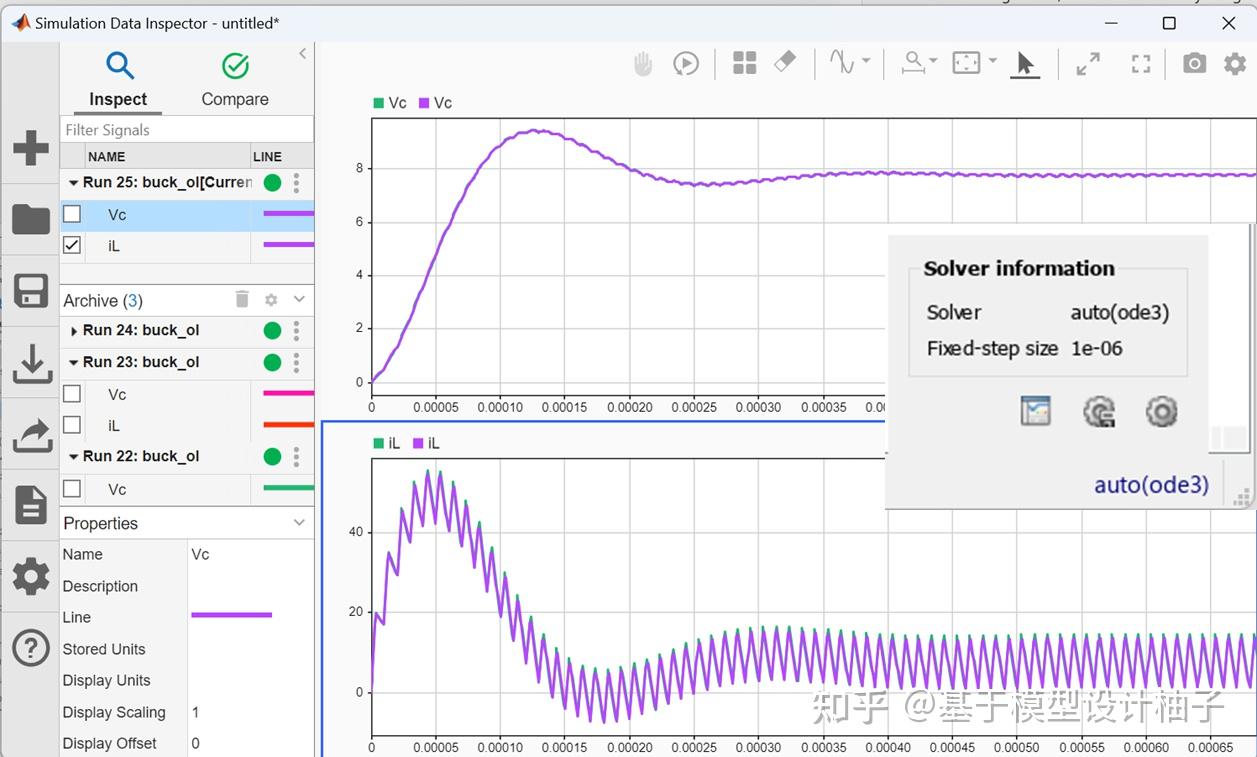The height and width of the screenshot is (757, 1257).
Task: Open plot settings gear in the top toolbar
Action: [1235, 64]
